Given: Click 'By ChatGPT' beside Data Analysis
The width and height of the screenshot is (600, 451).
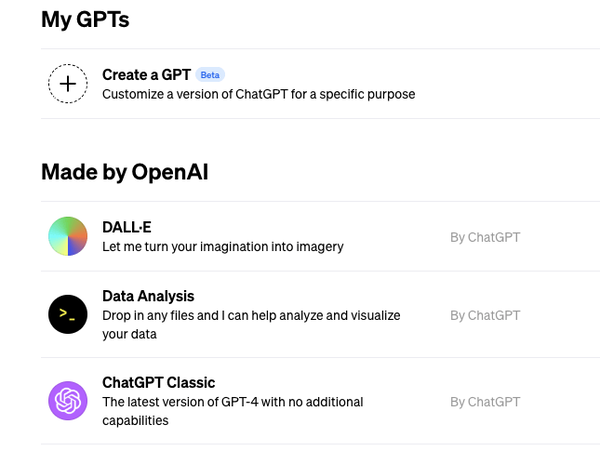Looking at the screenshot, I should point(485,315).
